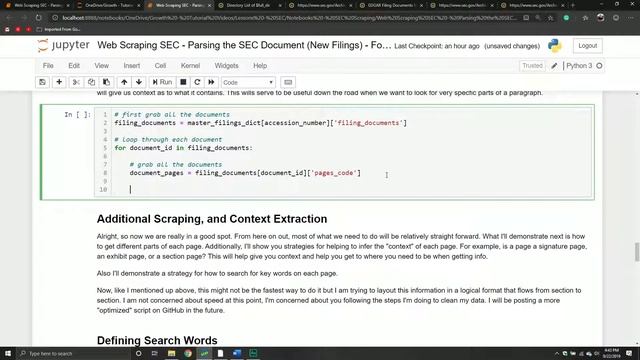Image resolution: width=640 pixels, height=360 pixels.
Task: Restart kernel and run all cells
Action: click(211, 82)
